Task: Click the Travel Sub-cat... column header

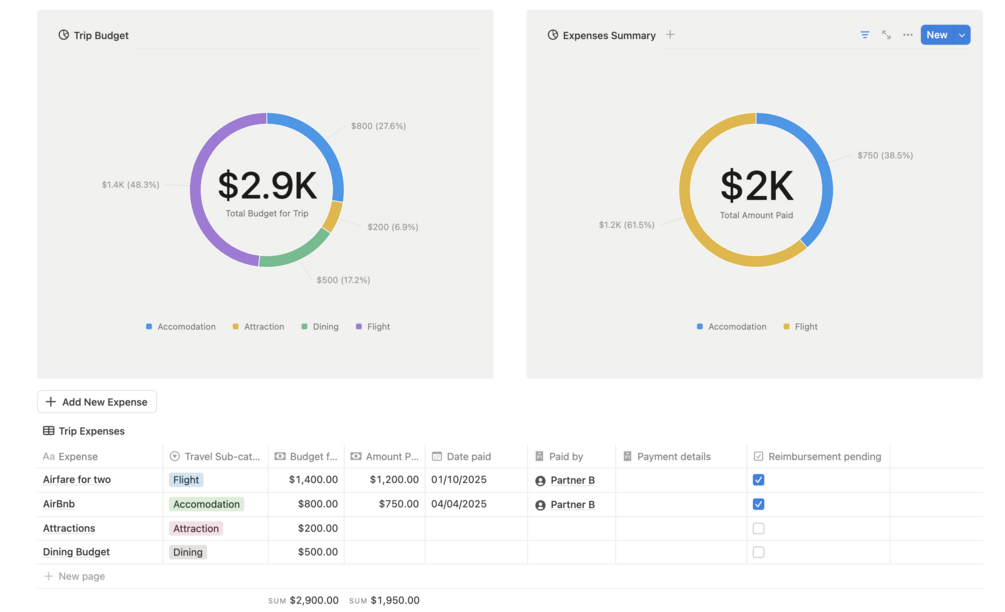Action: (x=215, y=456)
